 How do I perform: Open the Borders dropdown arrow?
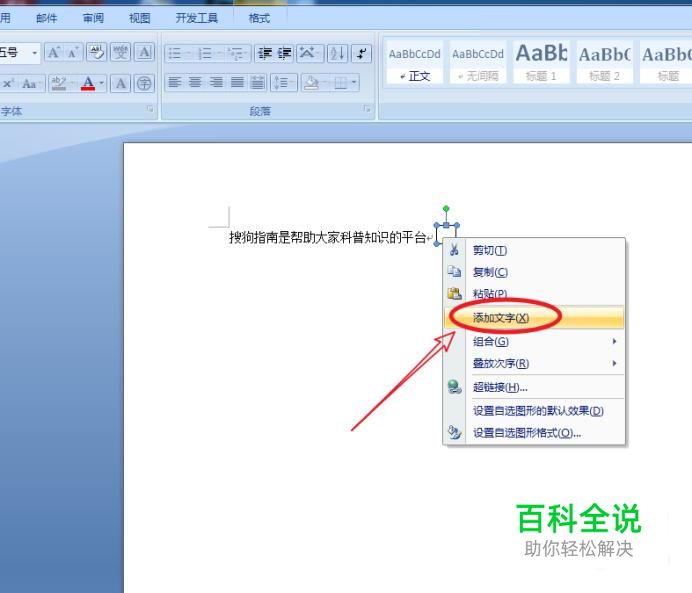point(354,83)
